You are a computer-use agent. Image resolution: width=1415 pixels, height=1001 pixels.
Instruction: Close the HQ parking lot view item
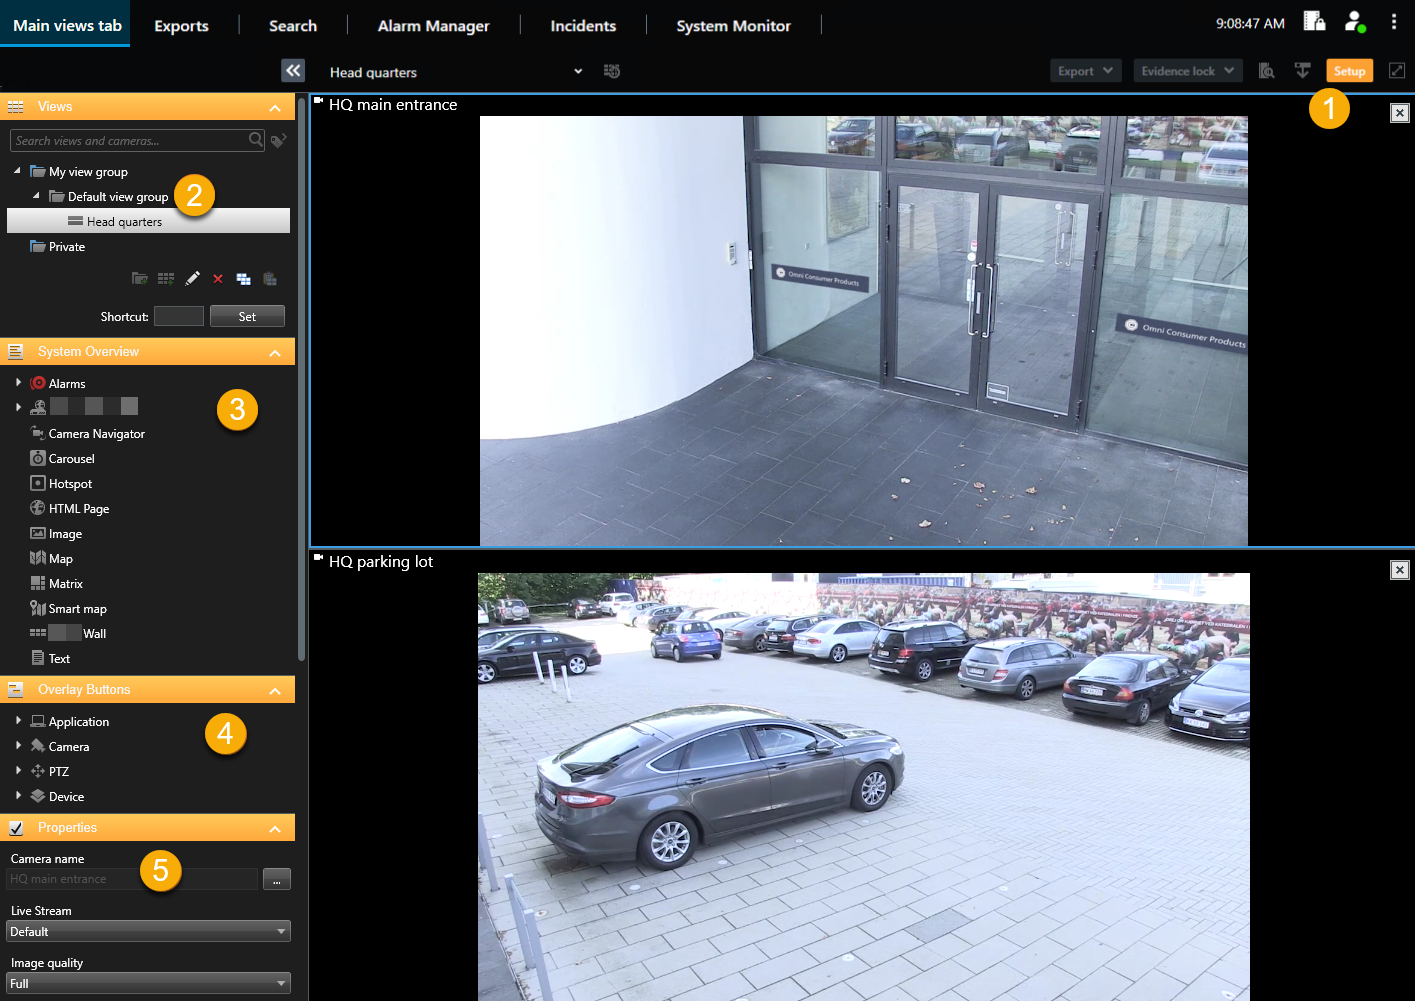click(1400, 570)
